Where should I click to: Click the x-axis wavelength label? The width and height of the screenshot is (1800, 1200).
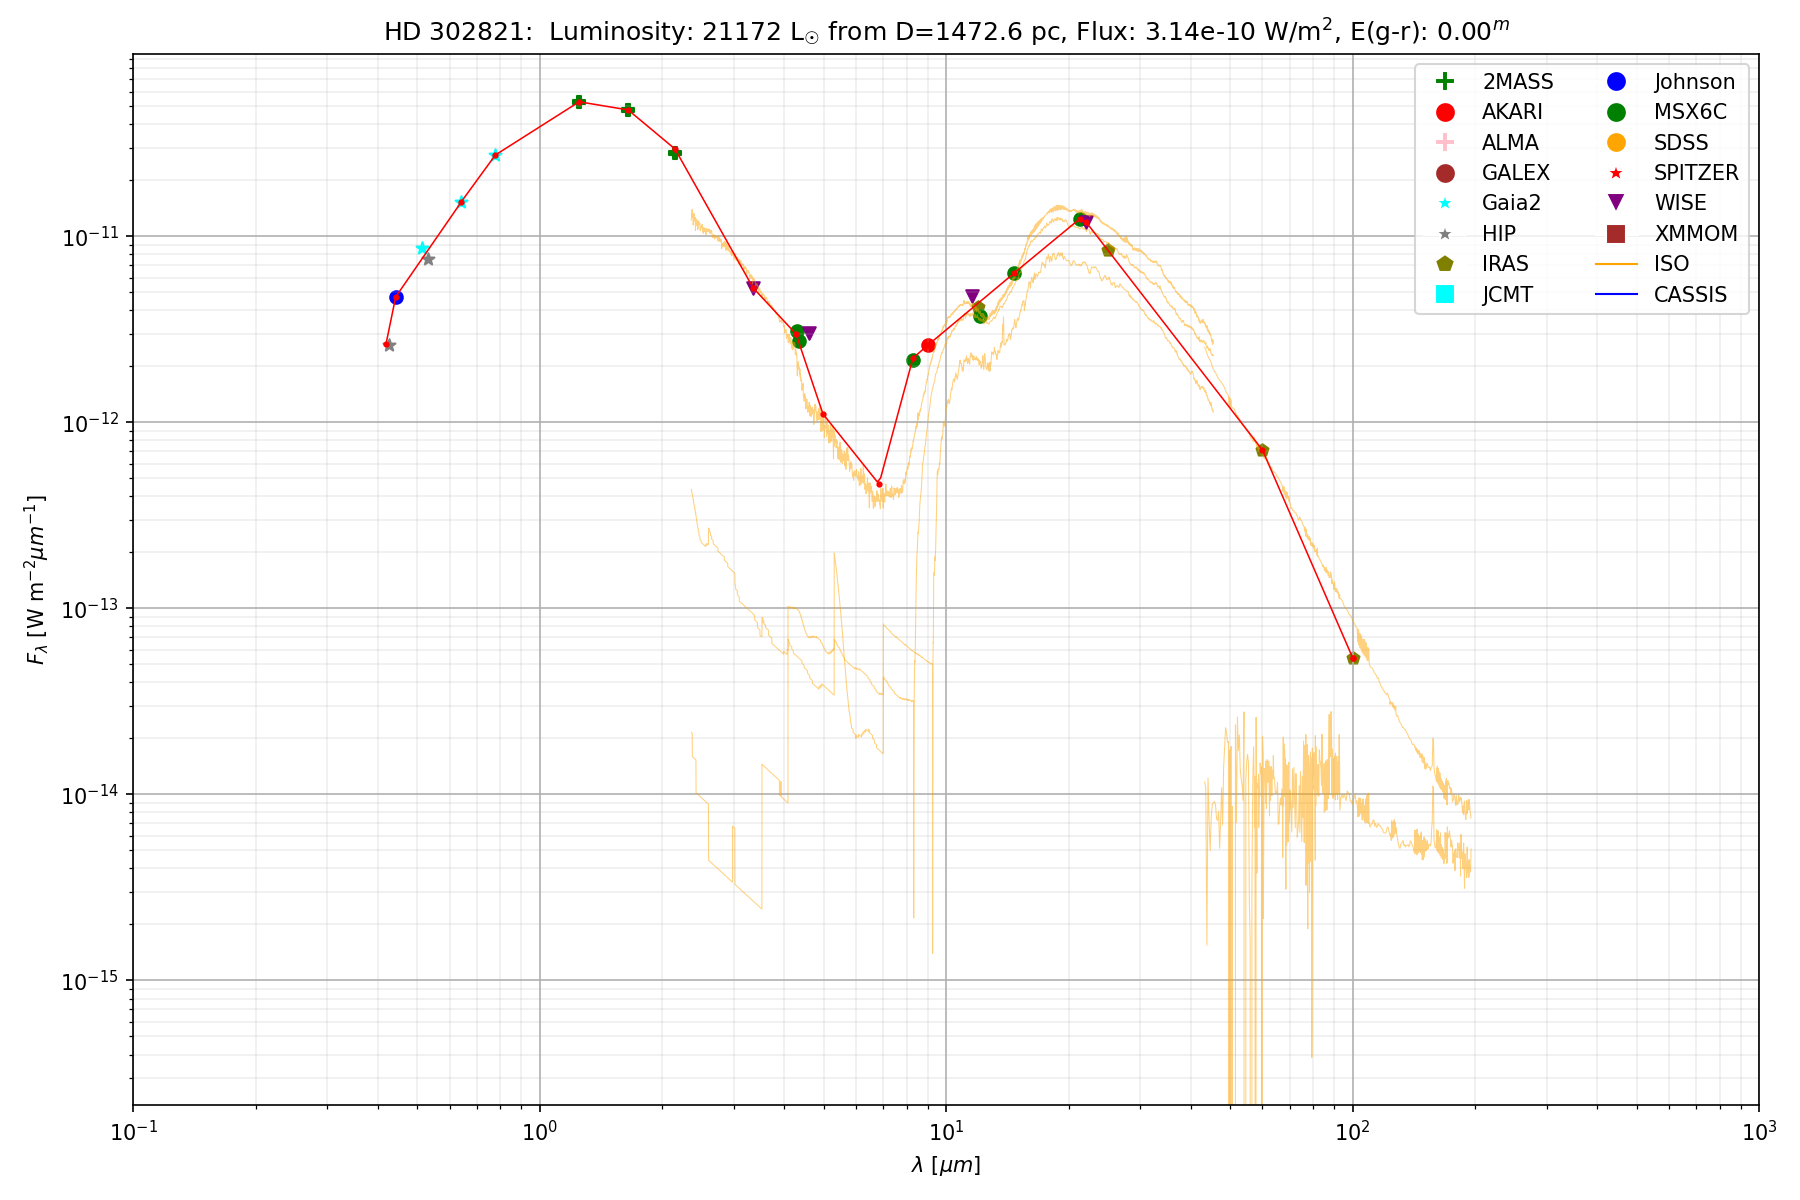pos(946,1165)
